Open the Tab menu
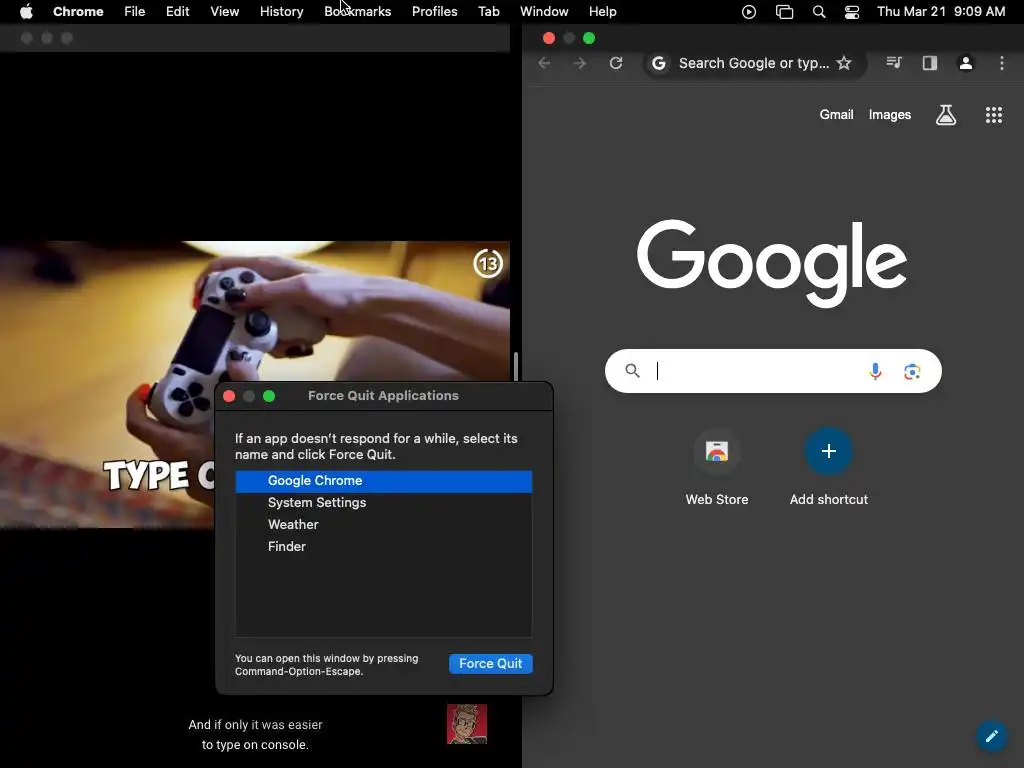 point(488,11)
